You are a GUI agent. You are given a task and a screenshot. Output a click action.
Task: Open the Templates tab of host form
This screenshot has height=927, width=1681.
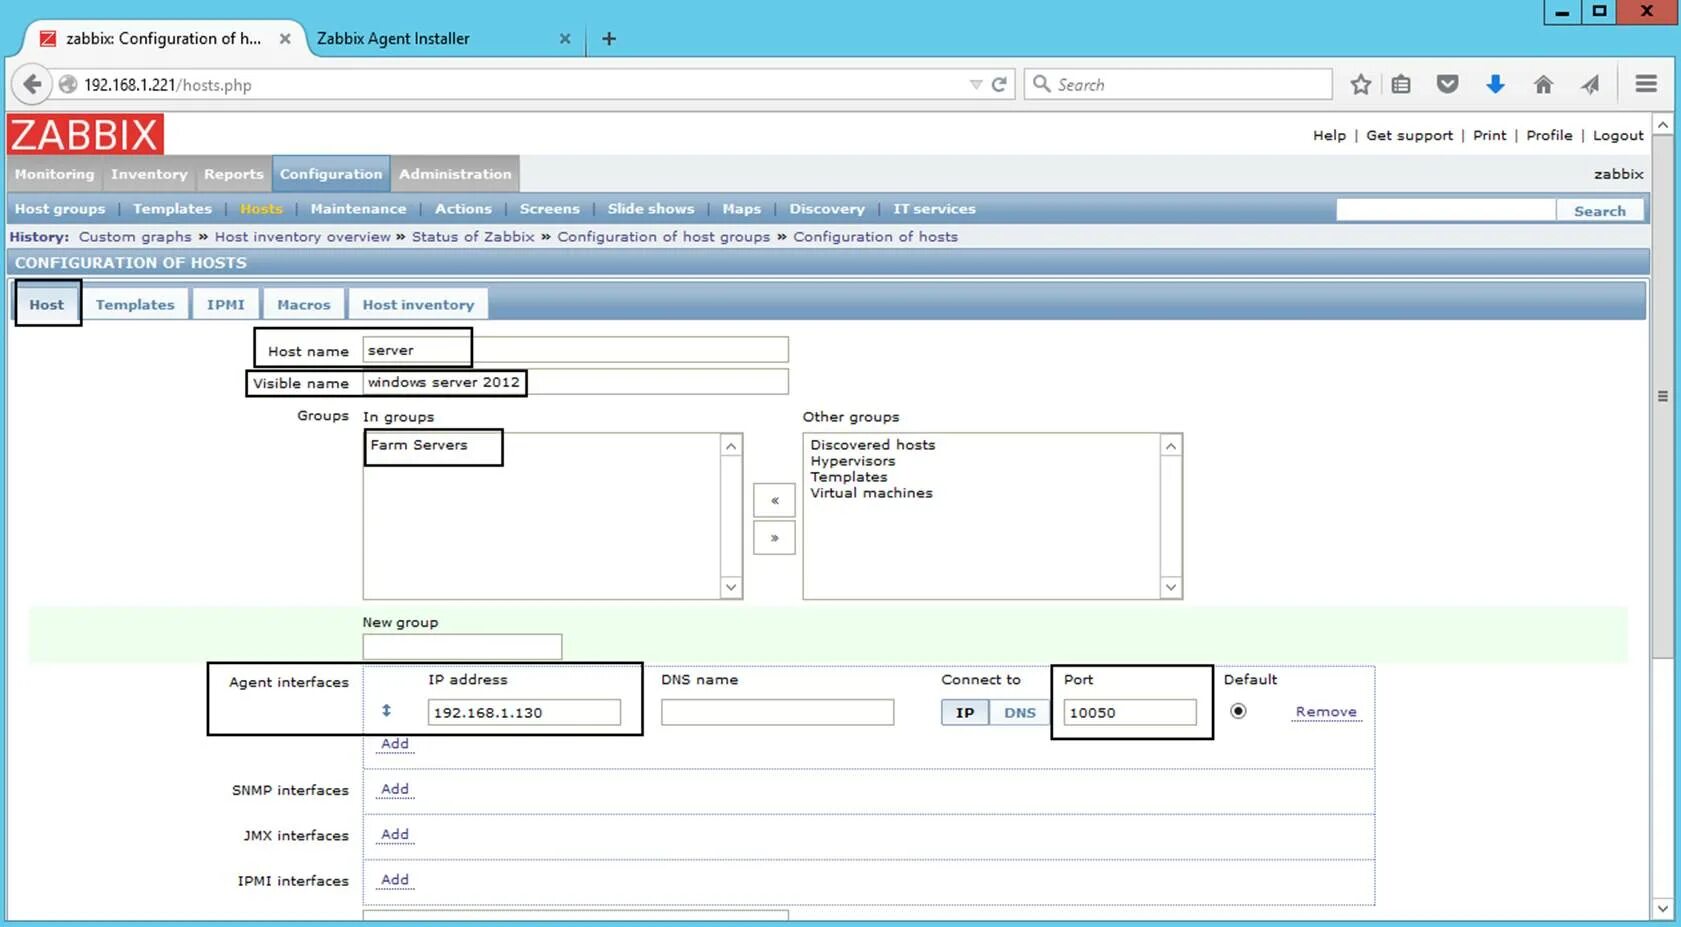(135, 305)
